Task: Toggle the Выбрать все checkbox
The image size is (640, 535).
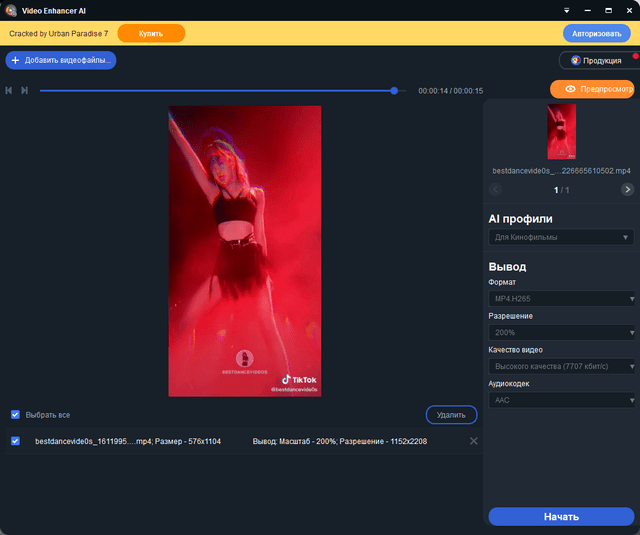Action: tap(15, 414)
